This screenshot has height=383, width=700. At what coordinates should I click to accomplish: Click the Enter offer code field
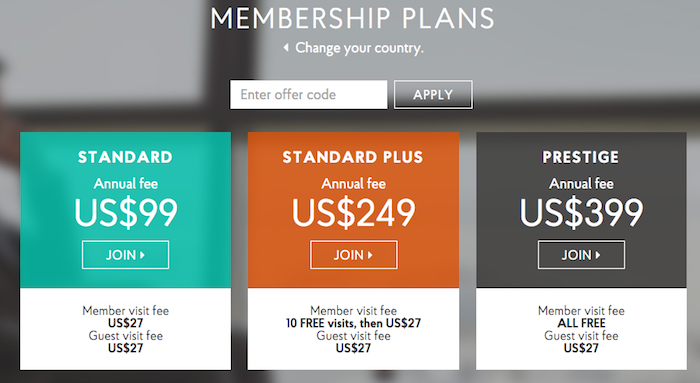click(308, 95)
